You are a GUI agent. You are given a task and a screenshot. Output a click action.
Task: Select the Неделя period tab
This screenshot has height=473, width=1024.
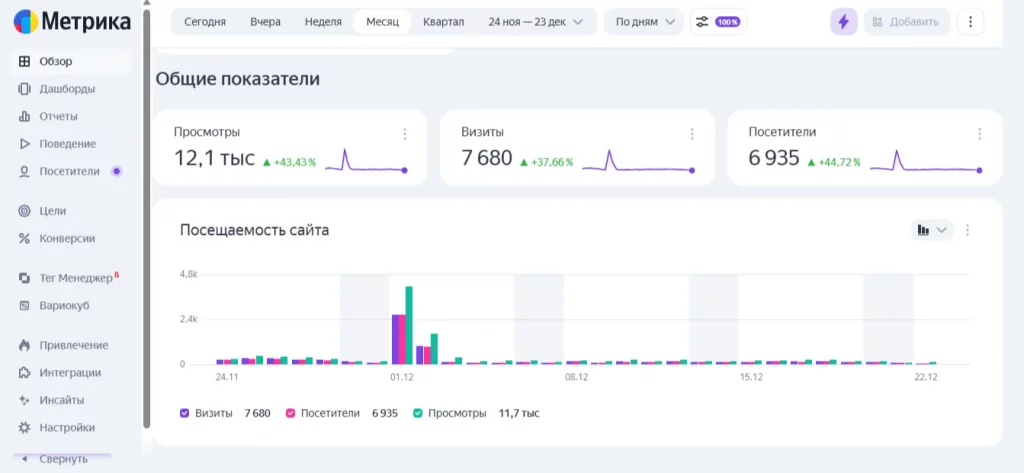point(323,22)
